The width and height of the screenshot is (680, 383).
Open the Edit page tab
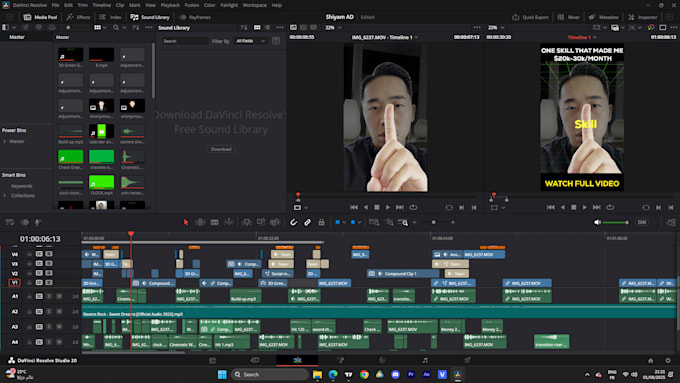point(297,360)
